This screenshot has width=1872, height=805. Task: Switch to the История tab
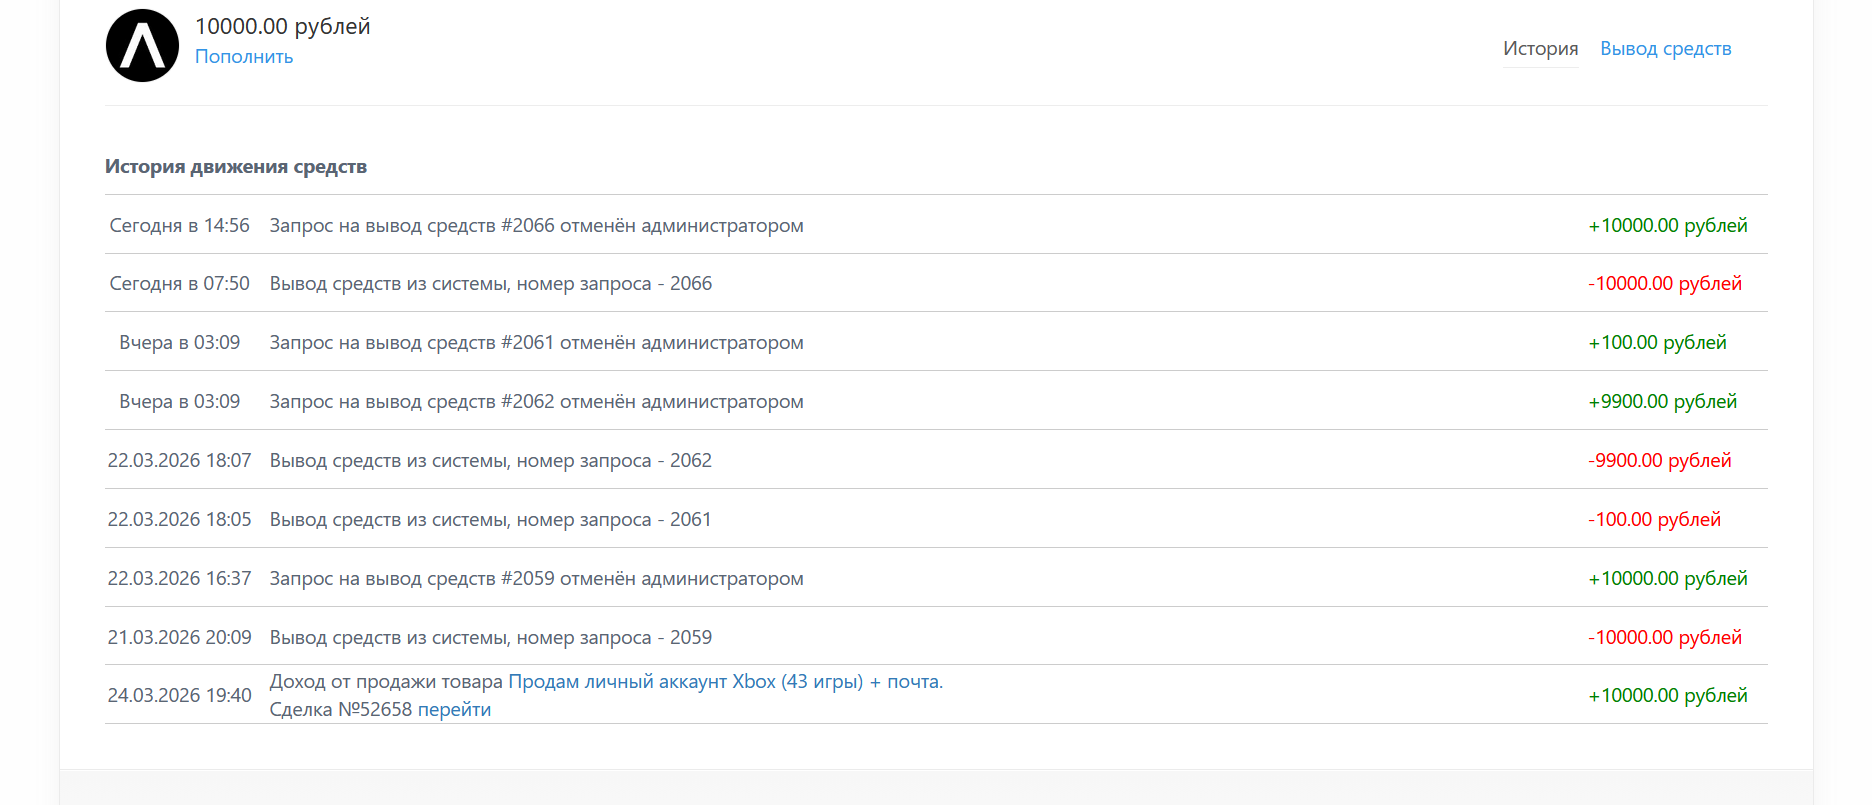tap(1540, 49)
